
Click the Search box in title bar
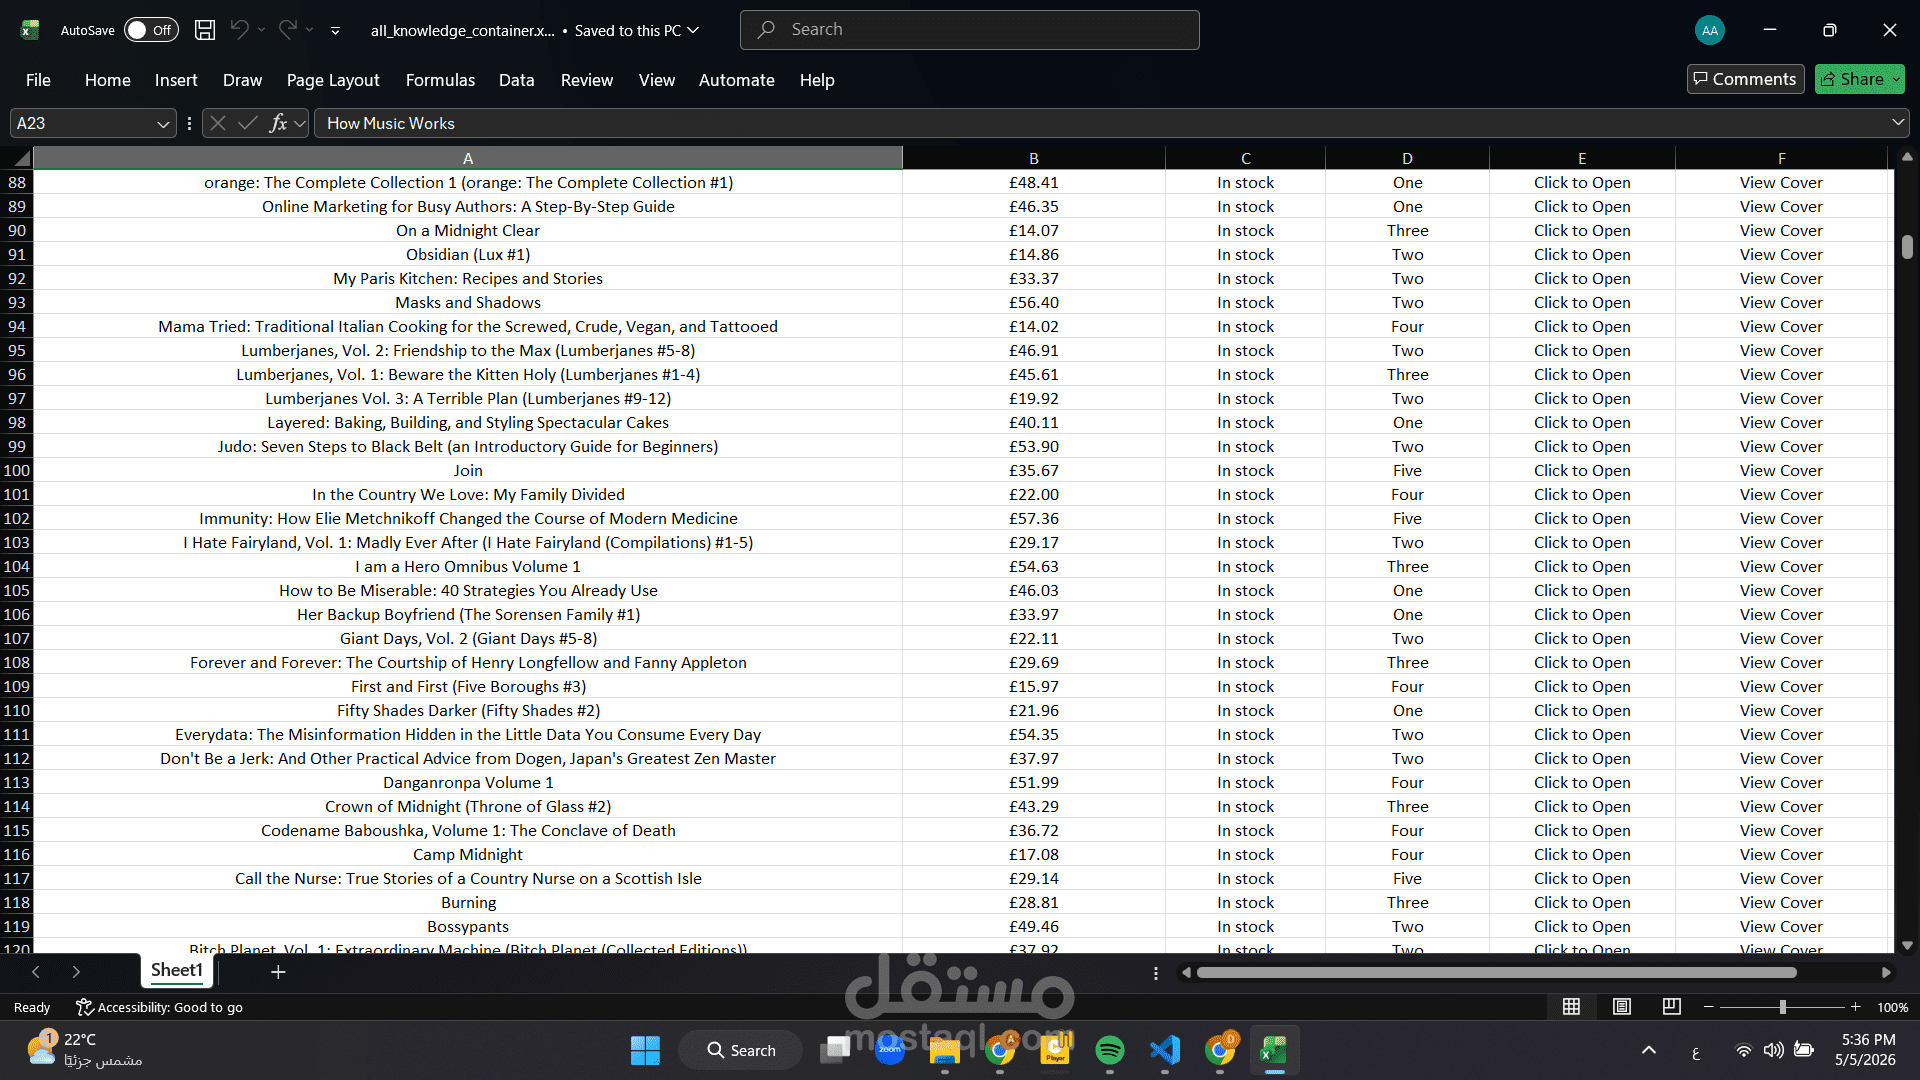click(969, 30)
